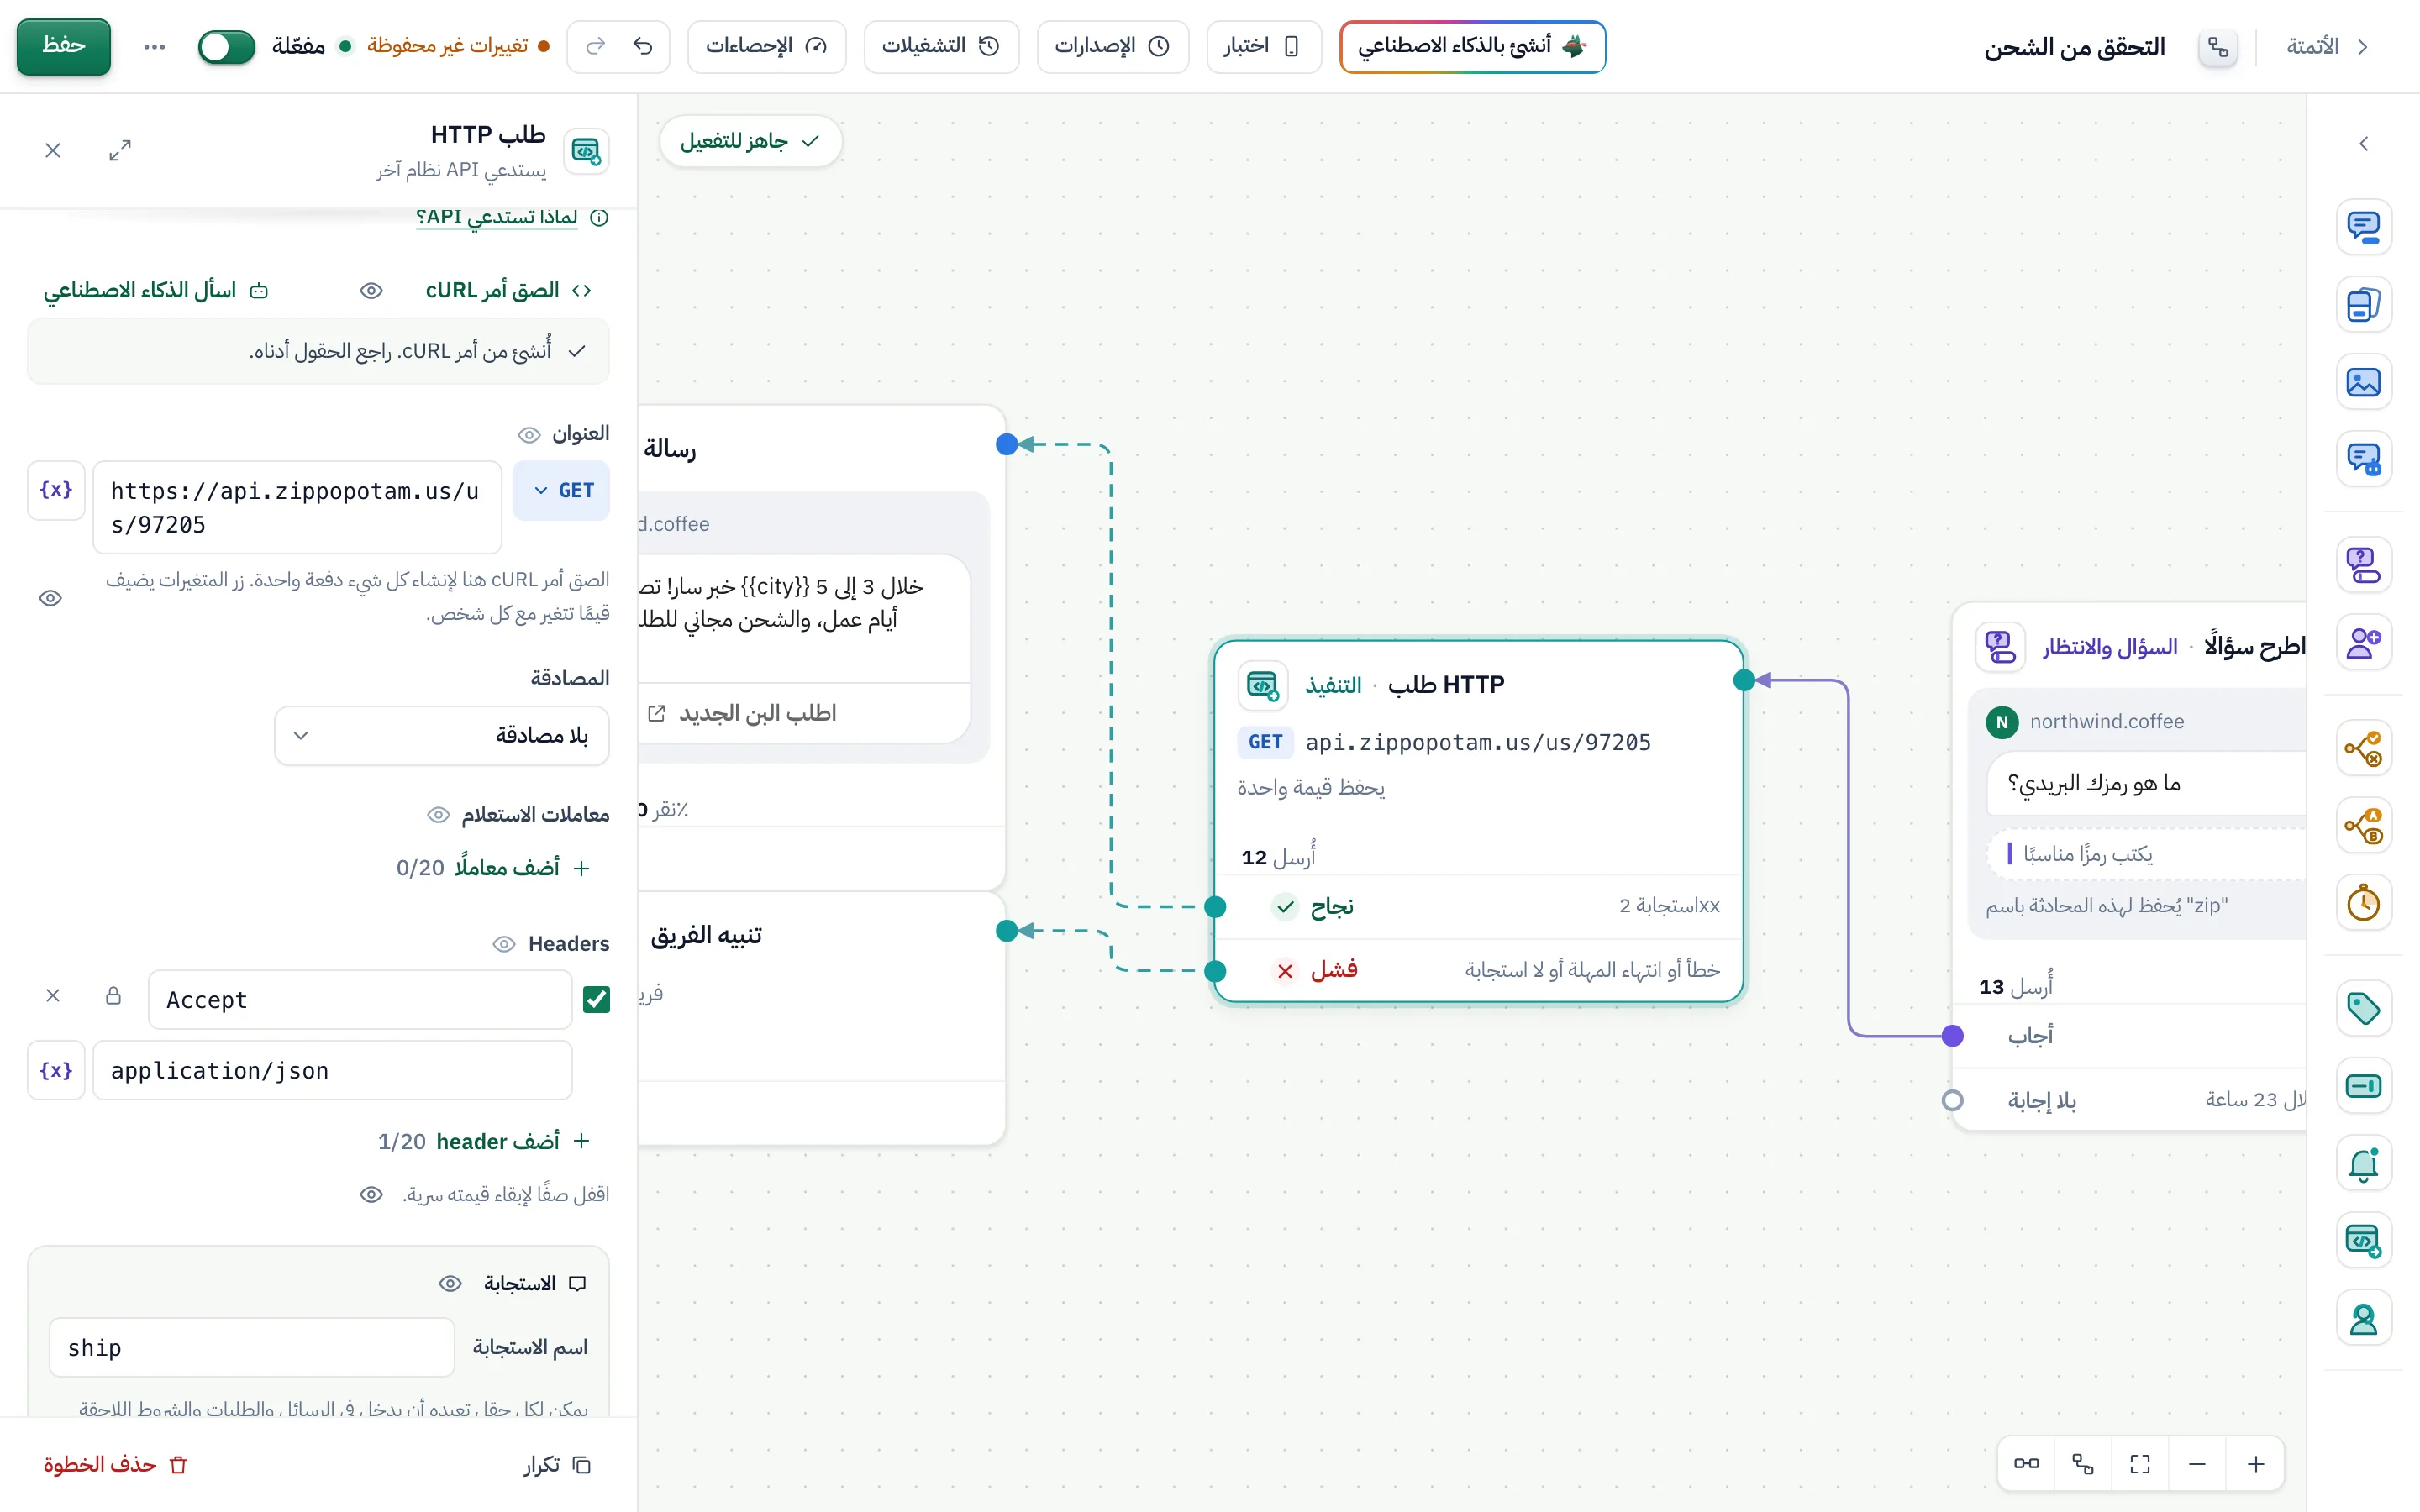Click the workflow icon next to التحقق من الشحن
Image resolution: width=2420 pixels, height=1512 pixels.
tap(2218, 46)
